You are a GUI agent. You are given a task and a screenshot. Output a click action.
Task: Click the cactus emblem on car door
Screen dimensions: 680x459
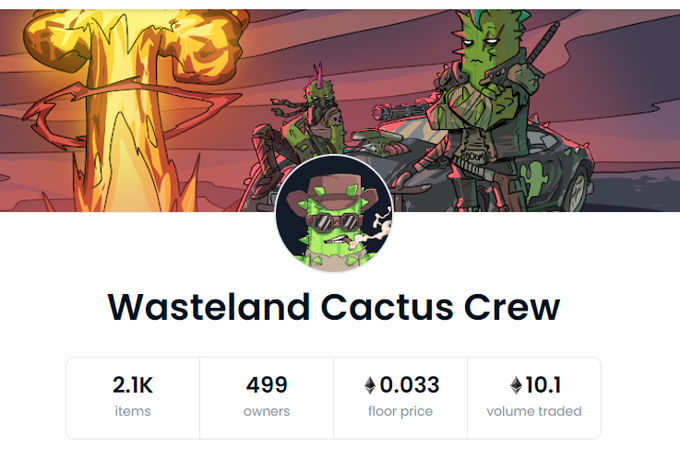536,176
